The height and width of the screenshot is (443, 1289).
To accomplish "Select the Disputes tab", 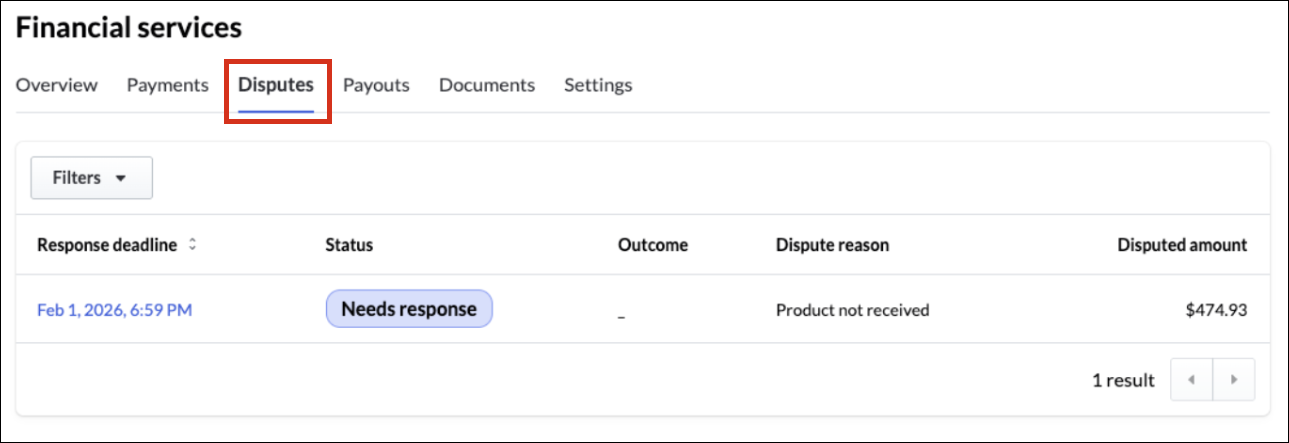I will tap(276, 85).
